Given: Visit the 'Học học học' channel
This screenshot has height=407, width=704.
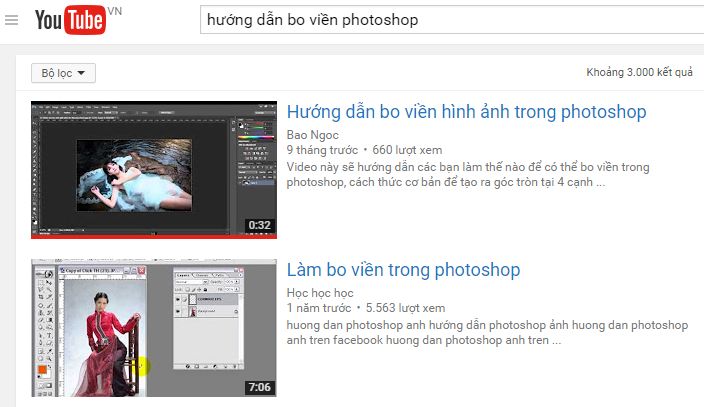Looking at the screenshot, I should point(320,292).
